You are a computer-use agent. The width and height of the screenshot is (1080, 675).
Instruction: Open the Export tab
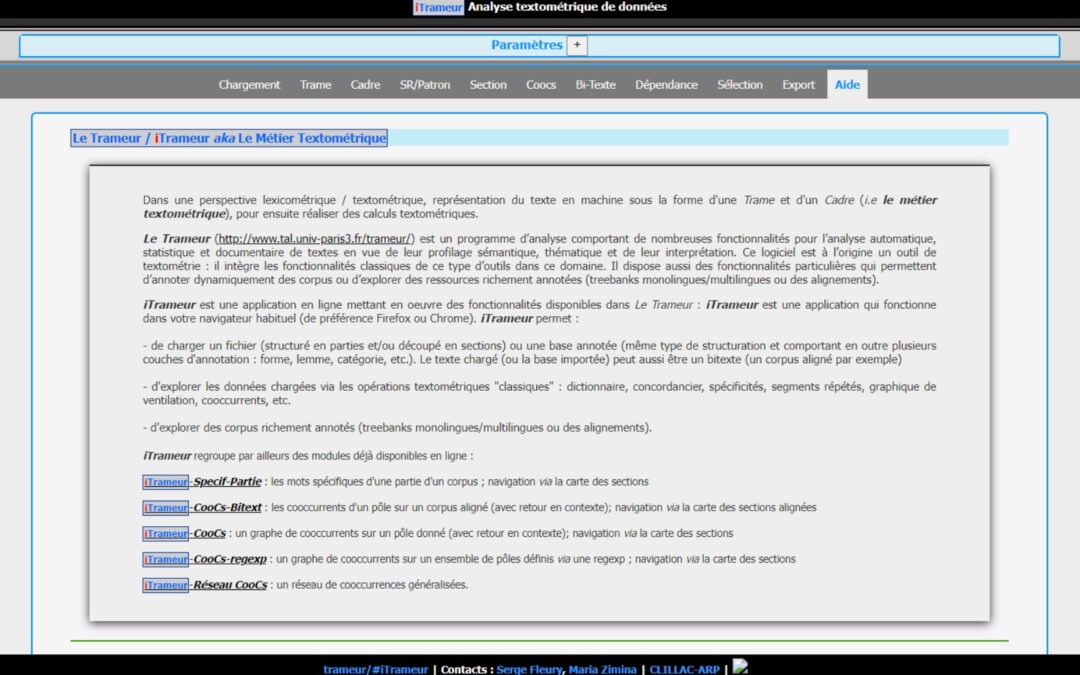coord(798,85)
